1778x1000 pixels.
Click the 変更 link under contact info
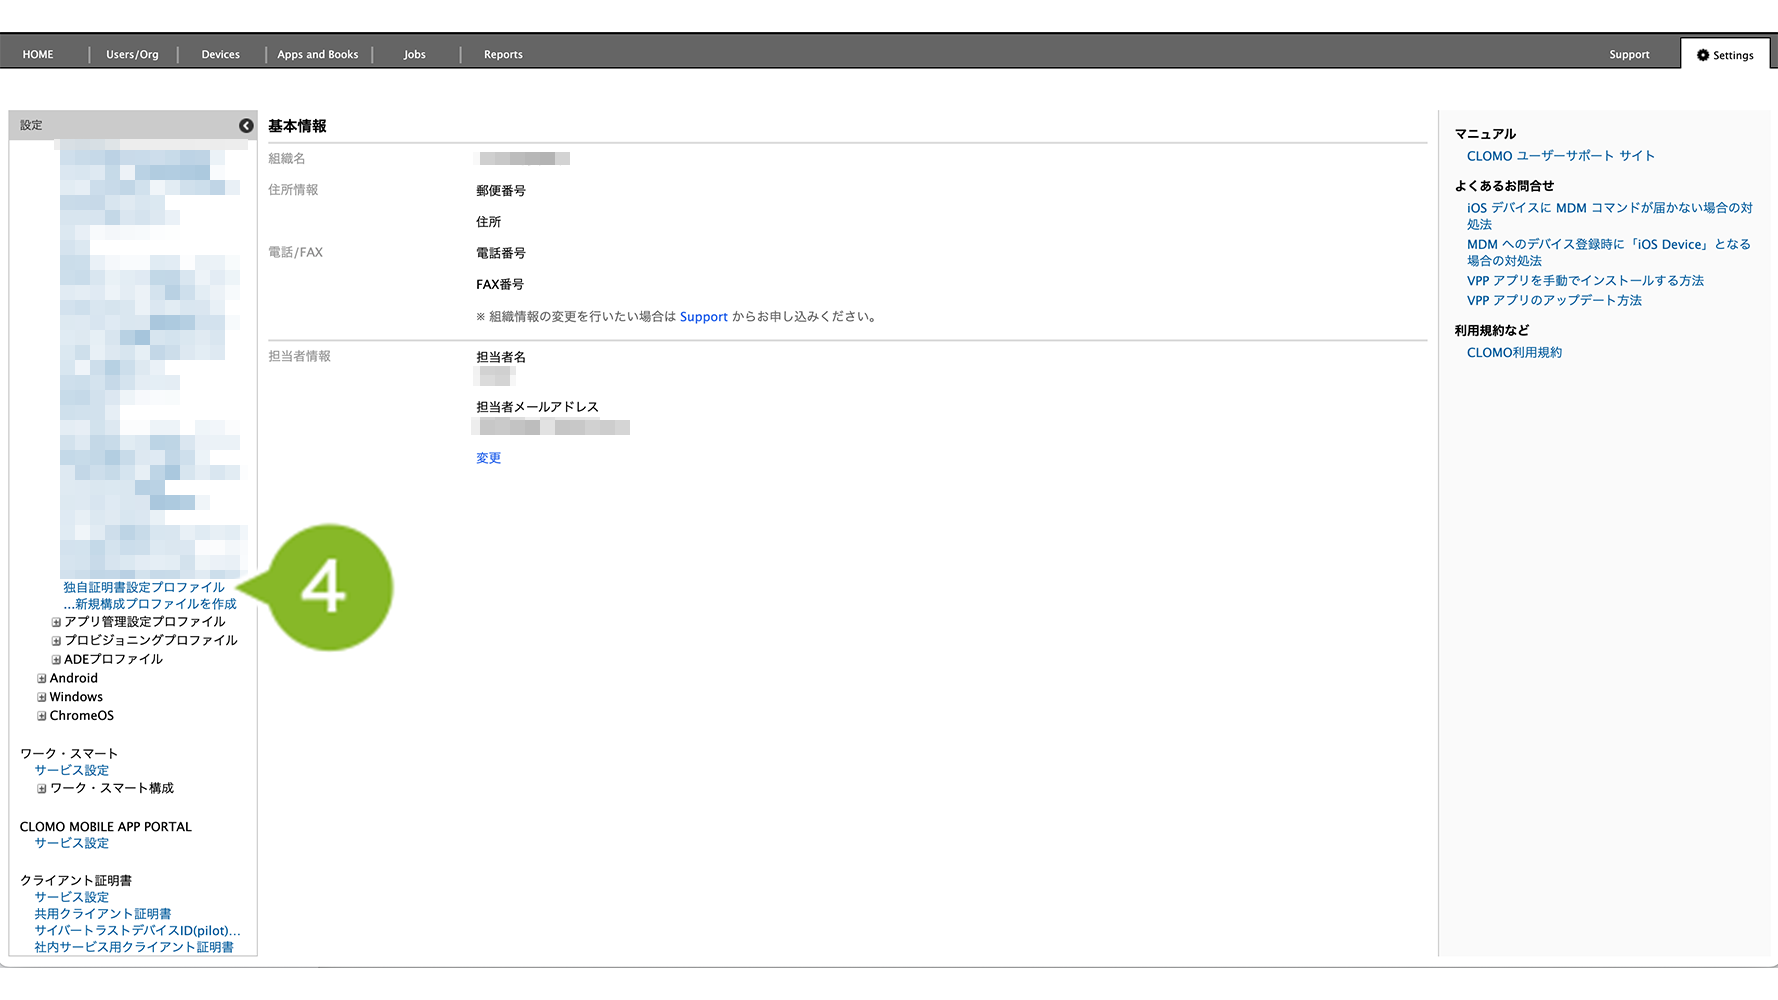[x=488, y=458]
